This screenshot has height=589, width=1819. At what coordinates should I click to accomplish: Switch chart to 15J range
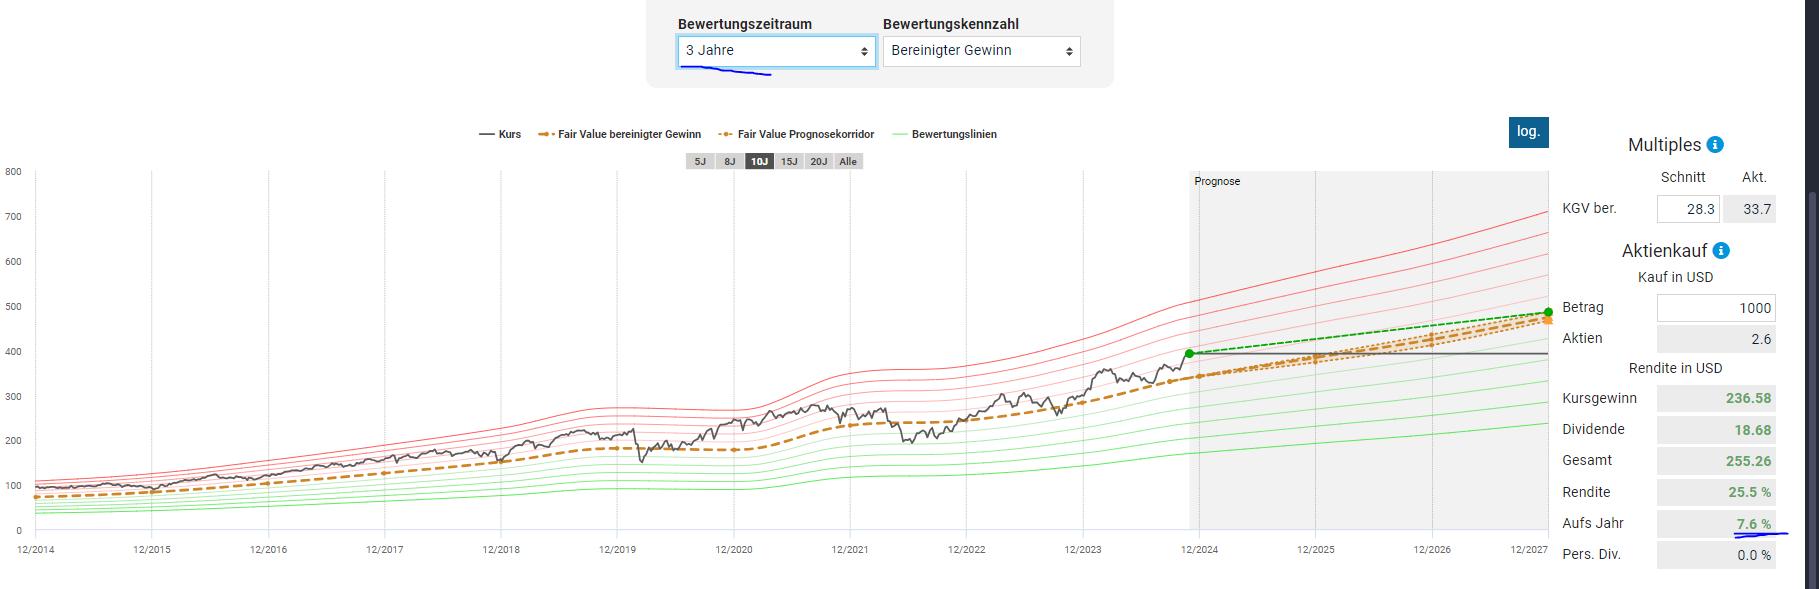(789, 162)
